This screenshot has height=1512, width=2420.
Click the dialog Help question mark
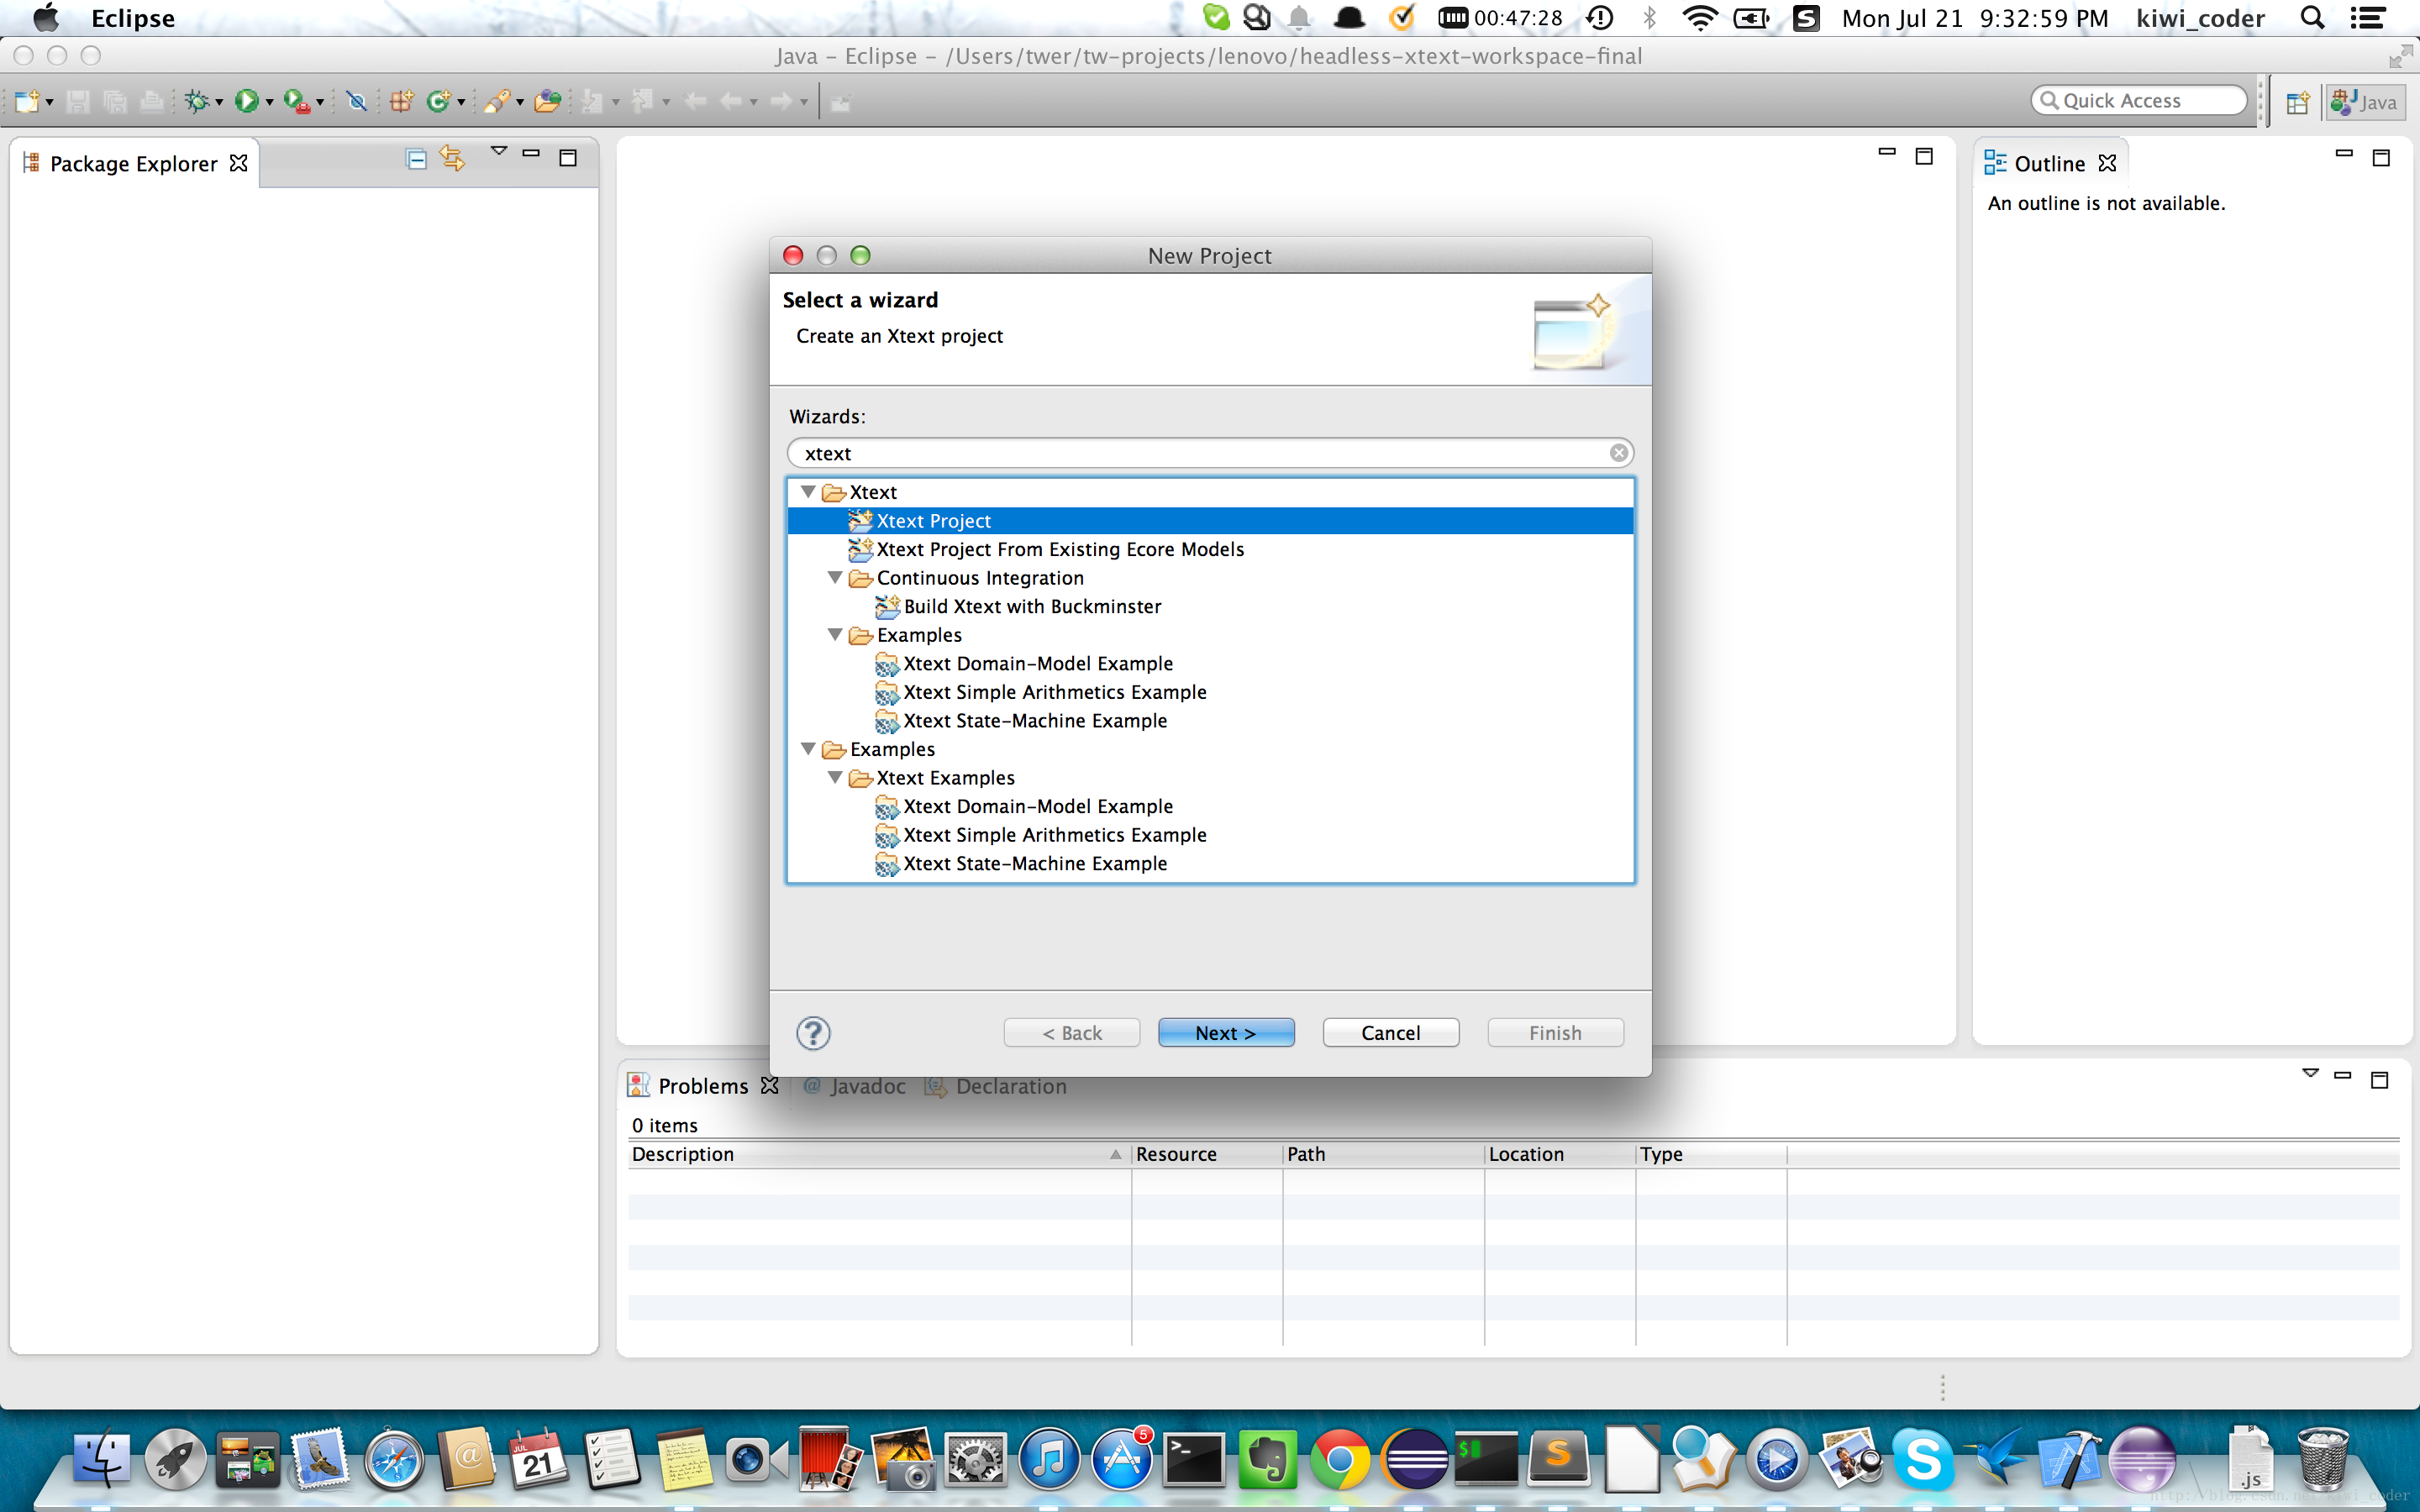coord(813,1033)
